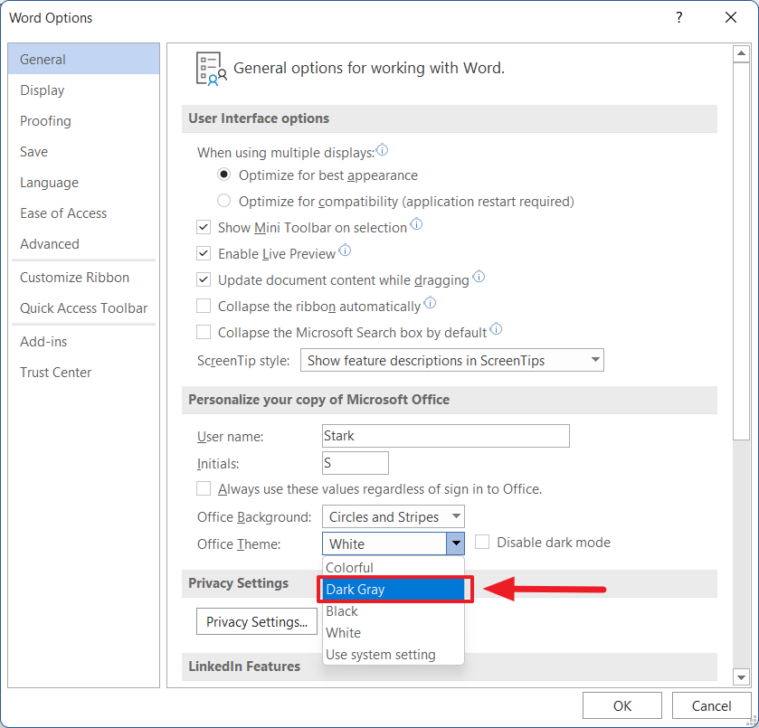Open the General category
Viewport: 759px width, 728px height.
click(x=84, y=59)
